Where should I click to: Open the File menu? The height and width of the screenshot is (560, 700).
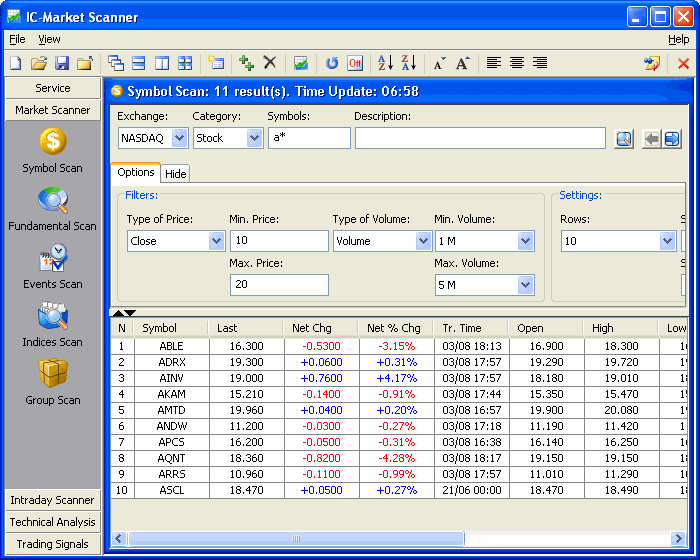coord(17,39)
